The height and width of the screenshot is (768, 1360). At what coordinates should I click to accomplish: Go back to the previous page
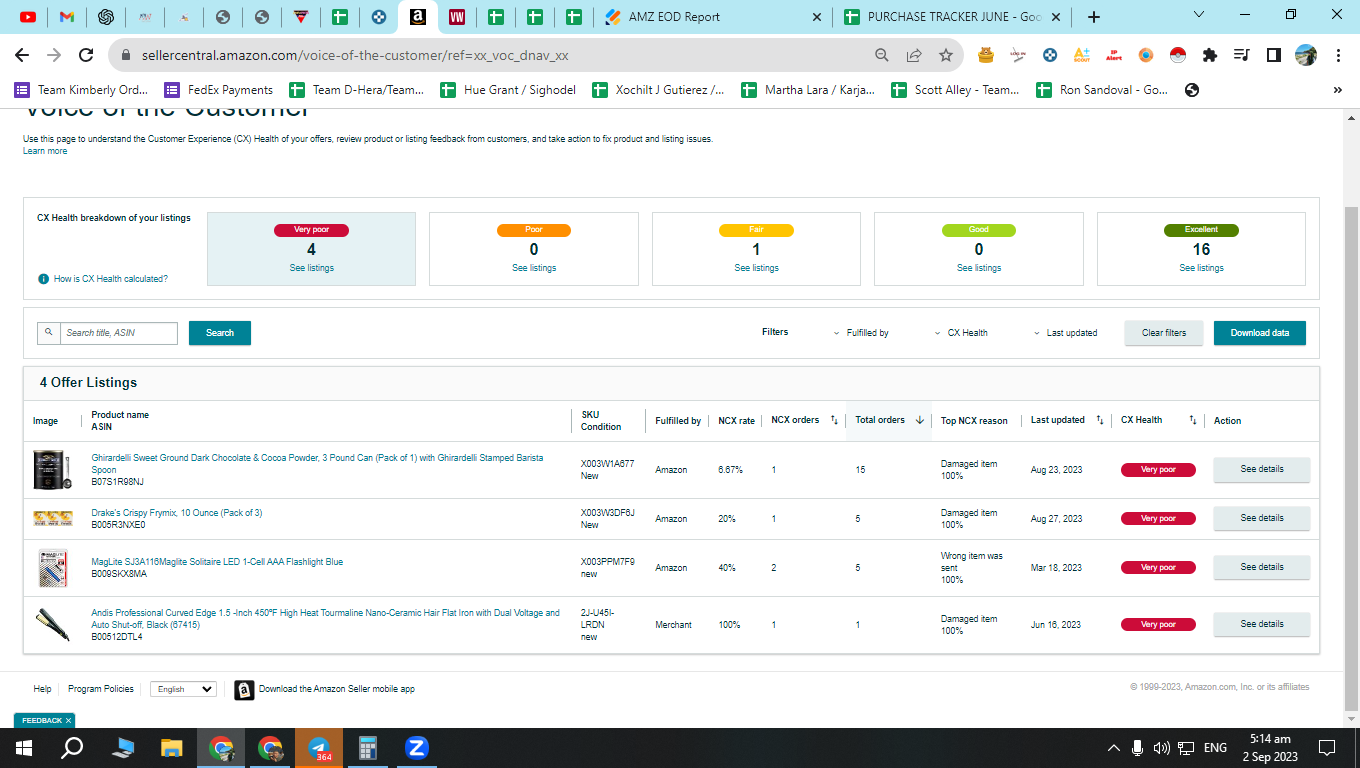coord(21,55)
